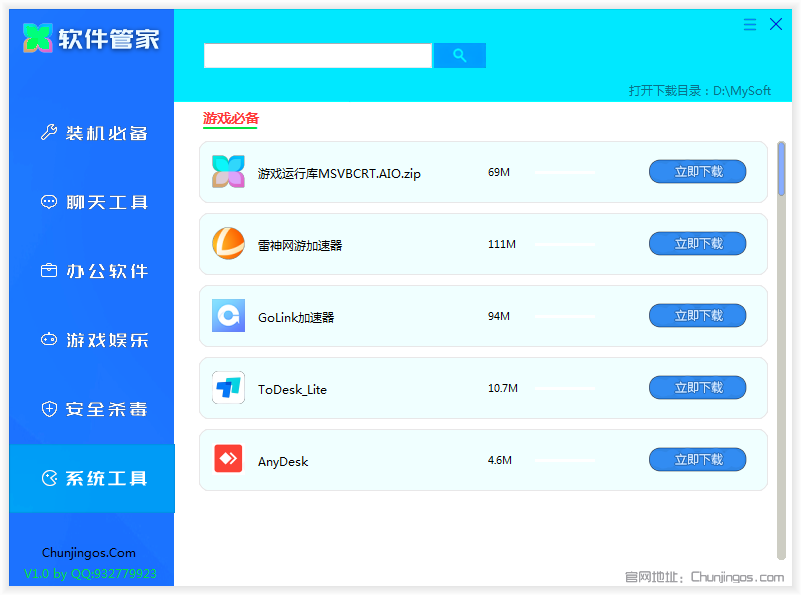This screenshot has width=801, height=595.
Task: Click the 4.6M size value
Action: [500, 460]
